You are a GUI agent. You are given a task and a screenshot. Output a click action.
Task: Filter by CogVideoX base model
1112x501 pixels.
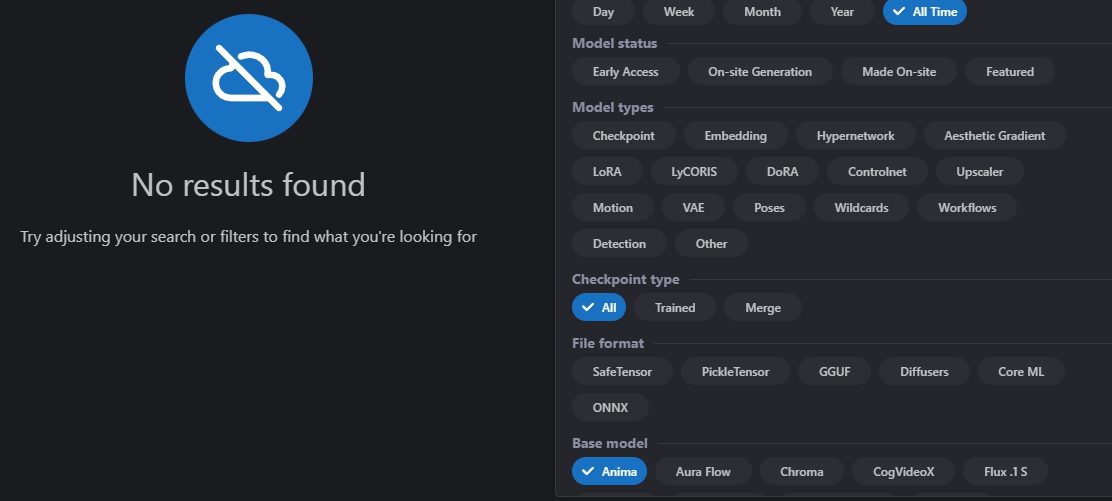tap(903, 471)
